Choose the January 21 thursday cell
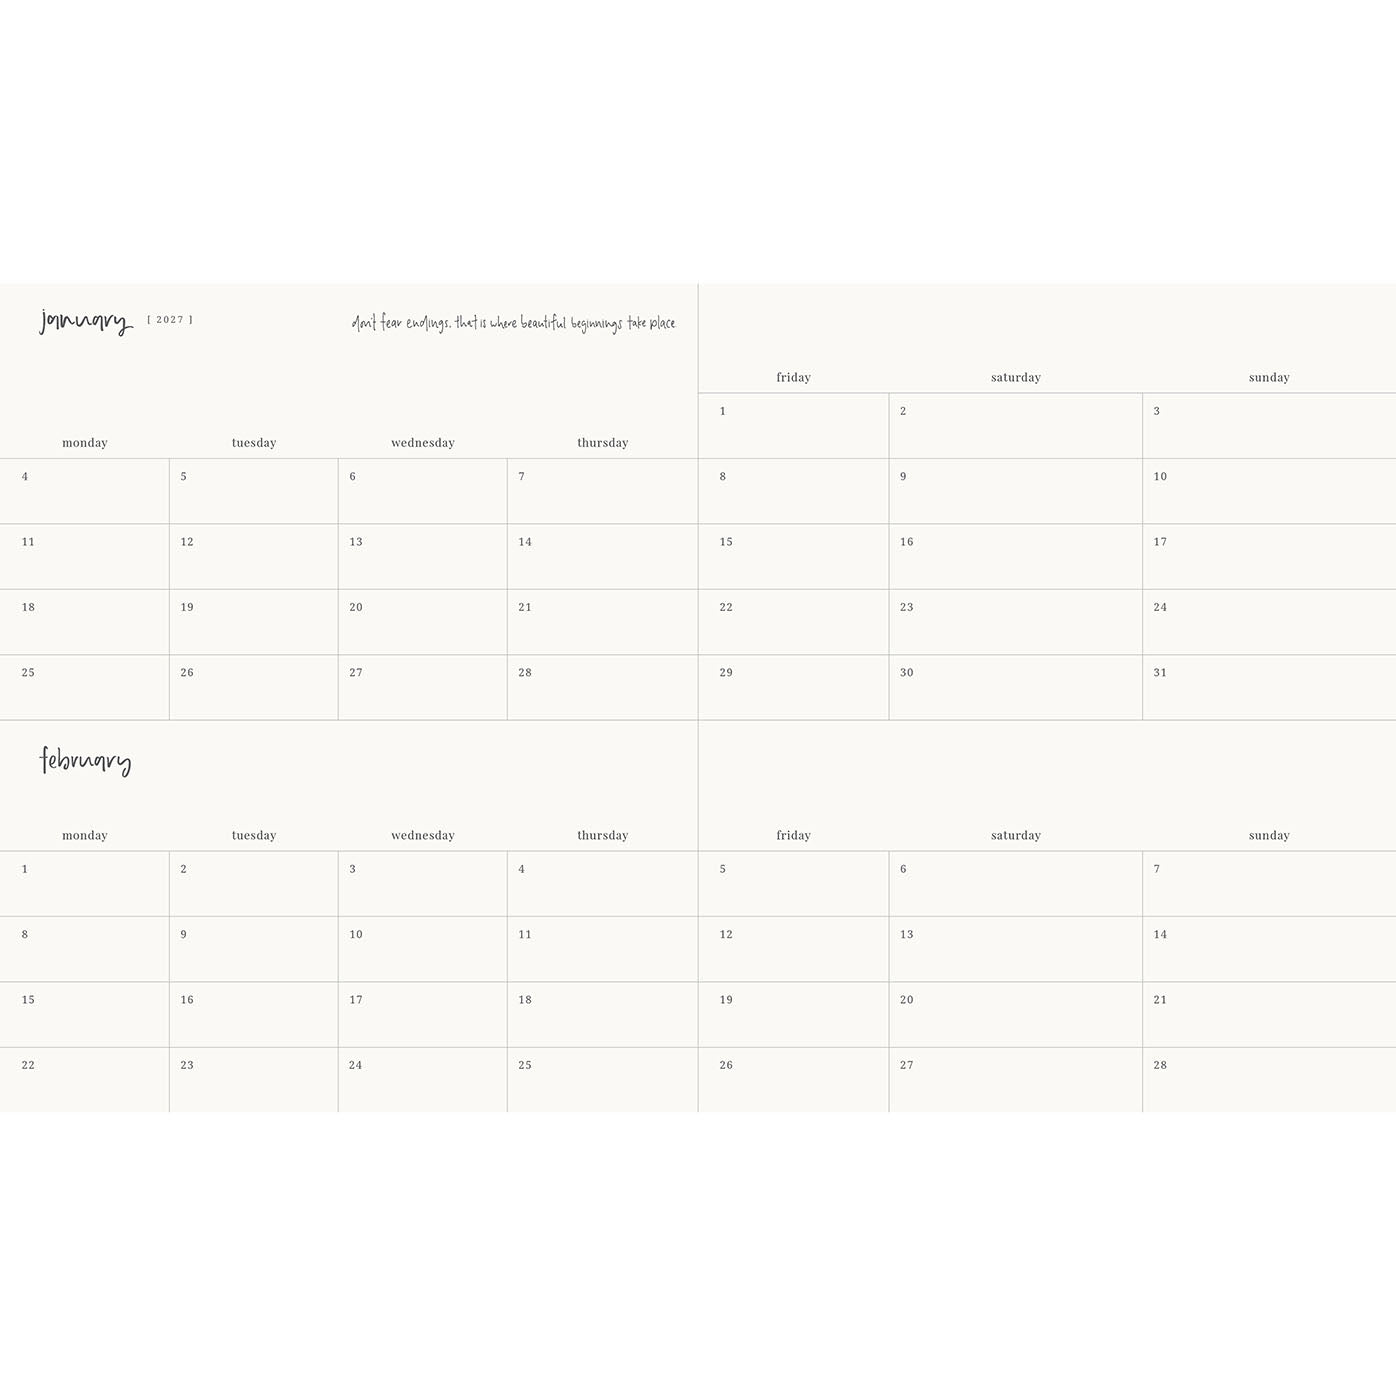 coord(602,622)
